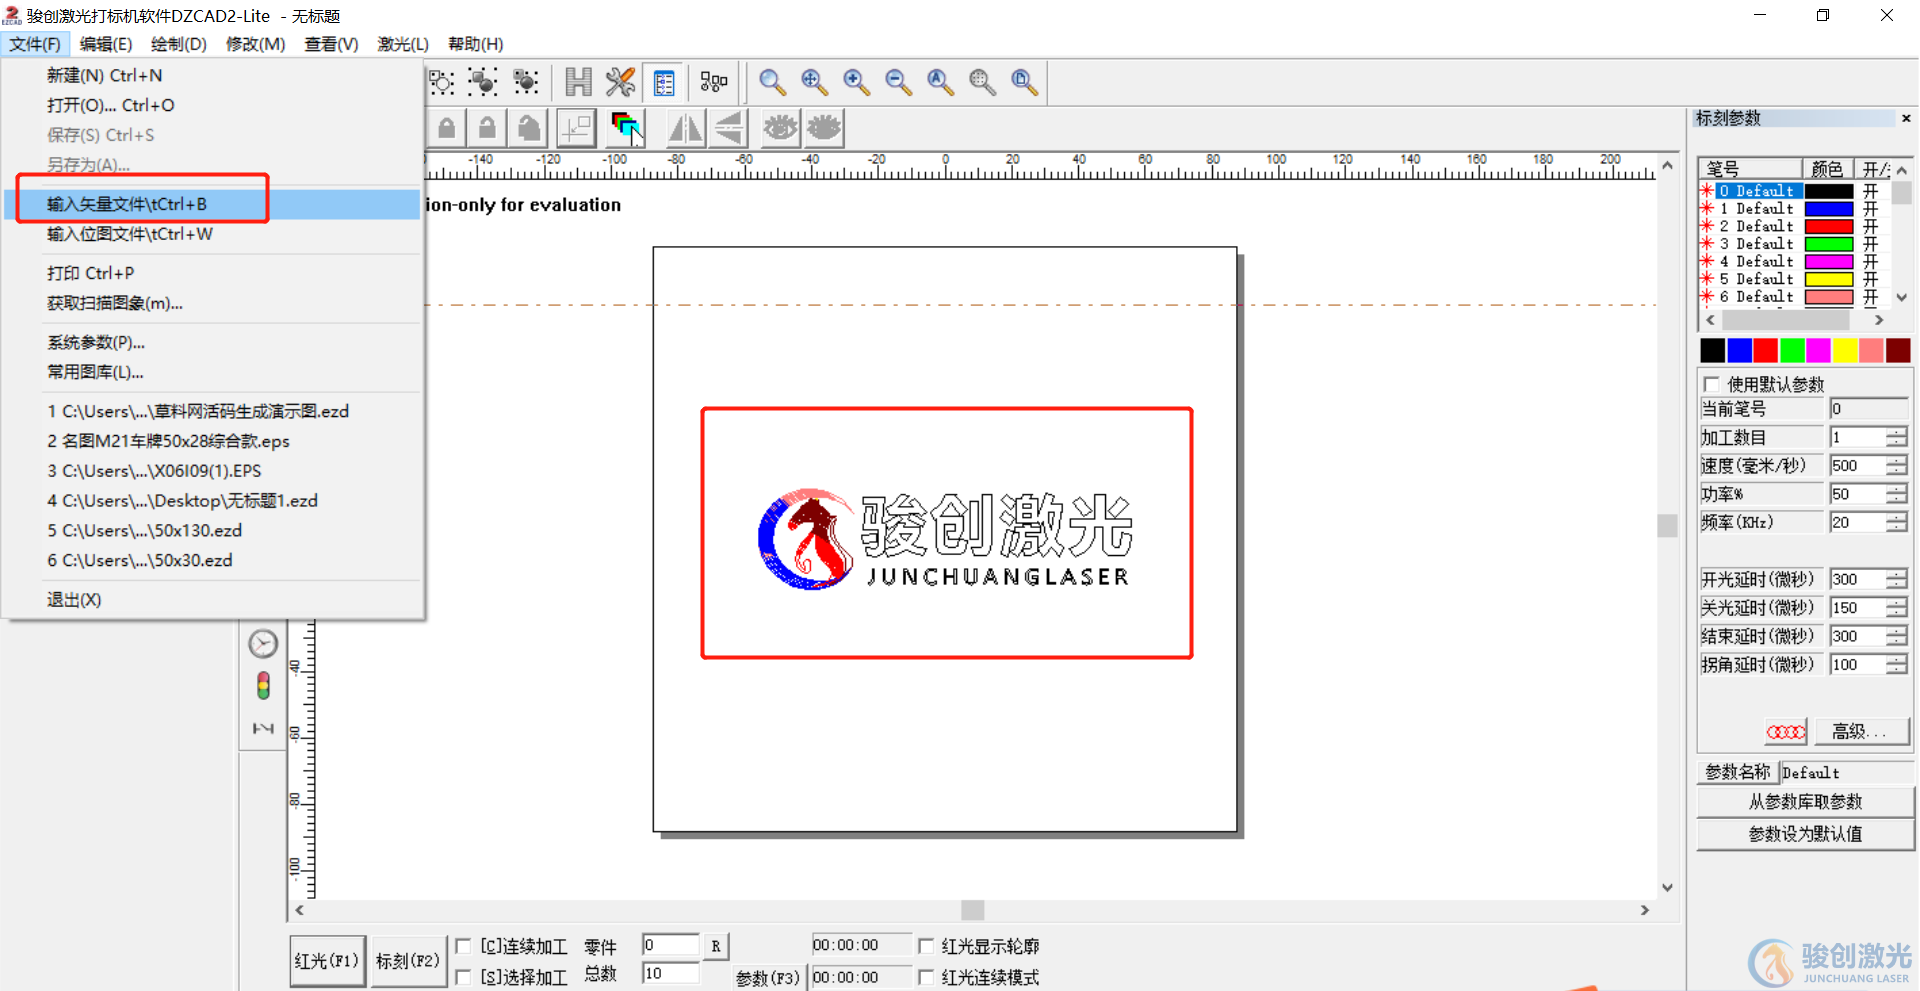
Task: Toggle 开 state for pen 6 Default
Action: pos(1870,297)
